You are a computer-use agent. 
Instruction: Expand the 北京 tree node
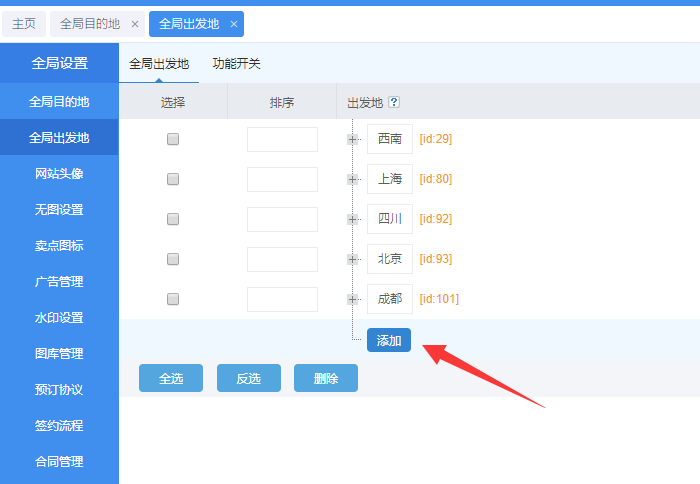[352, 259]
